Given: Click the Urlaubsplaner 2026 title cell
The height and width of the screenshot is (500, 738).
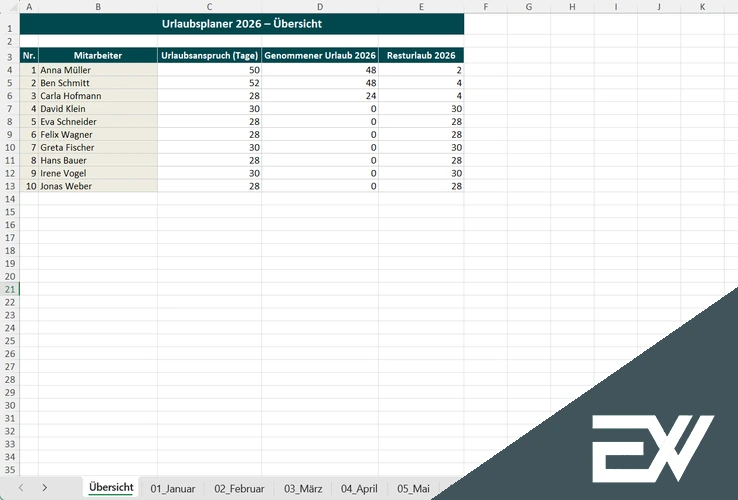Looking at the screenshot, I should coord(241,23).
